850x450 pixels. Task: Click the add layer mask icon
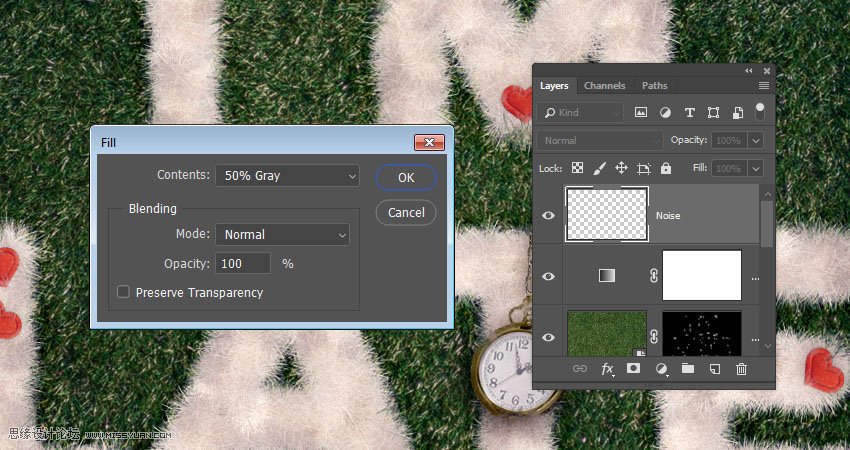point(633,369)
